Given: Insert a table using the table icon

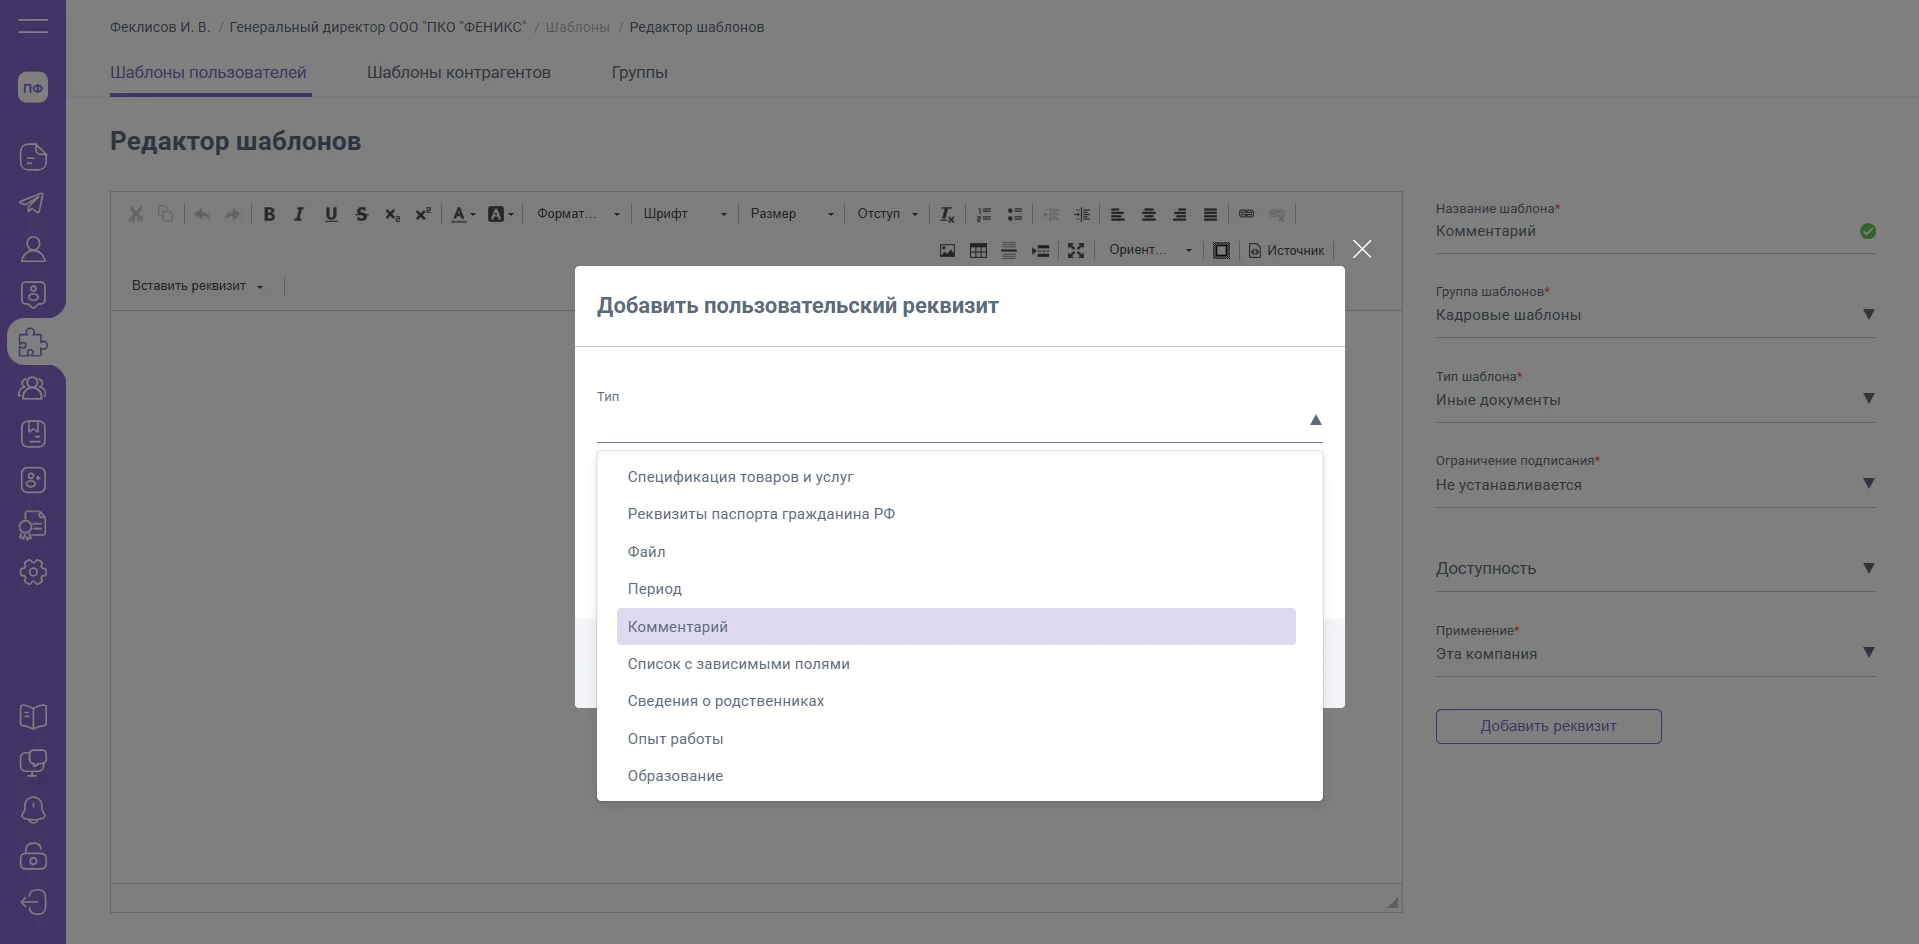Looking at the screenshot, I should [978, 250].
